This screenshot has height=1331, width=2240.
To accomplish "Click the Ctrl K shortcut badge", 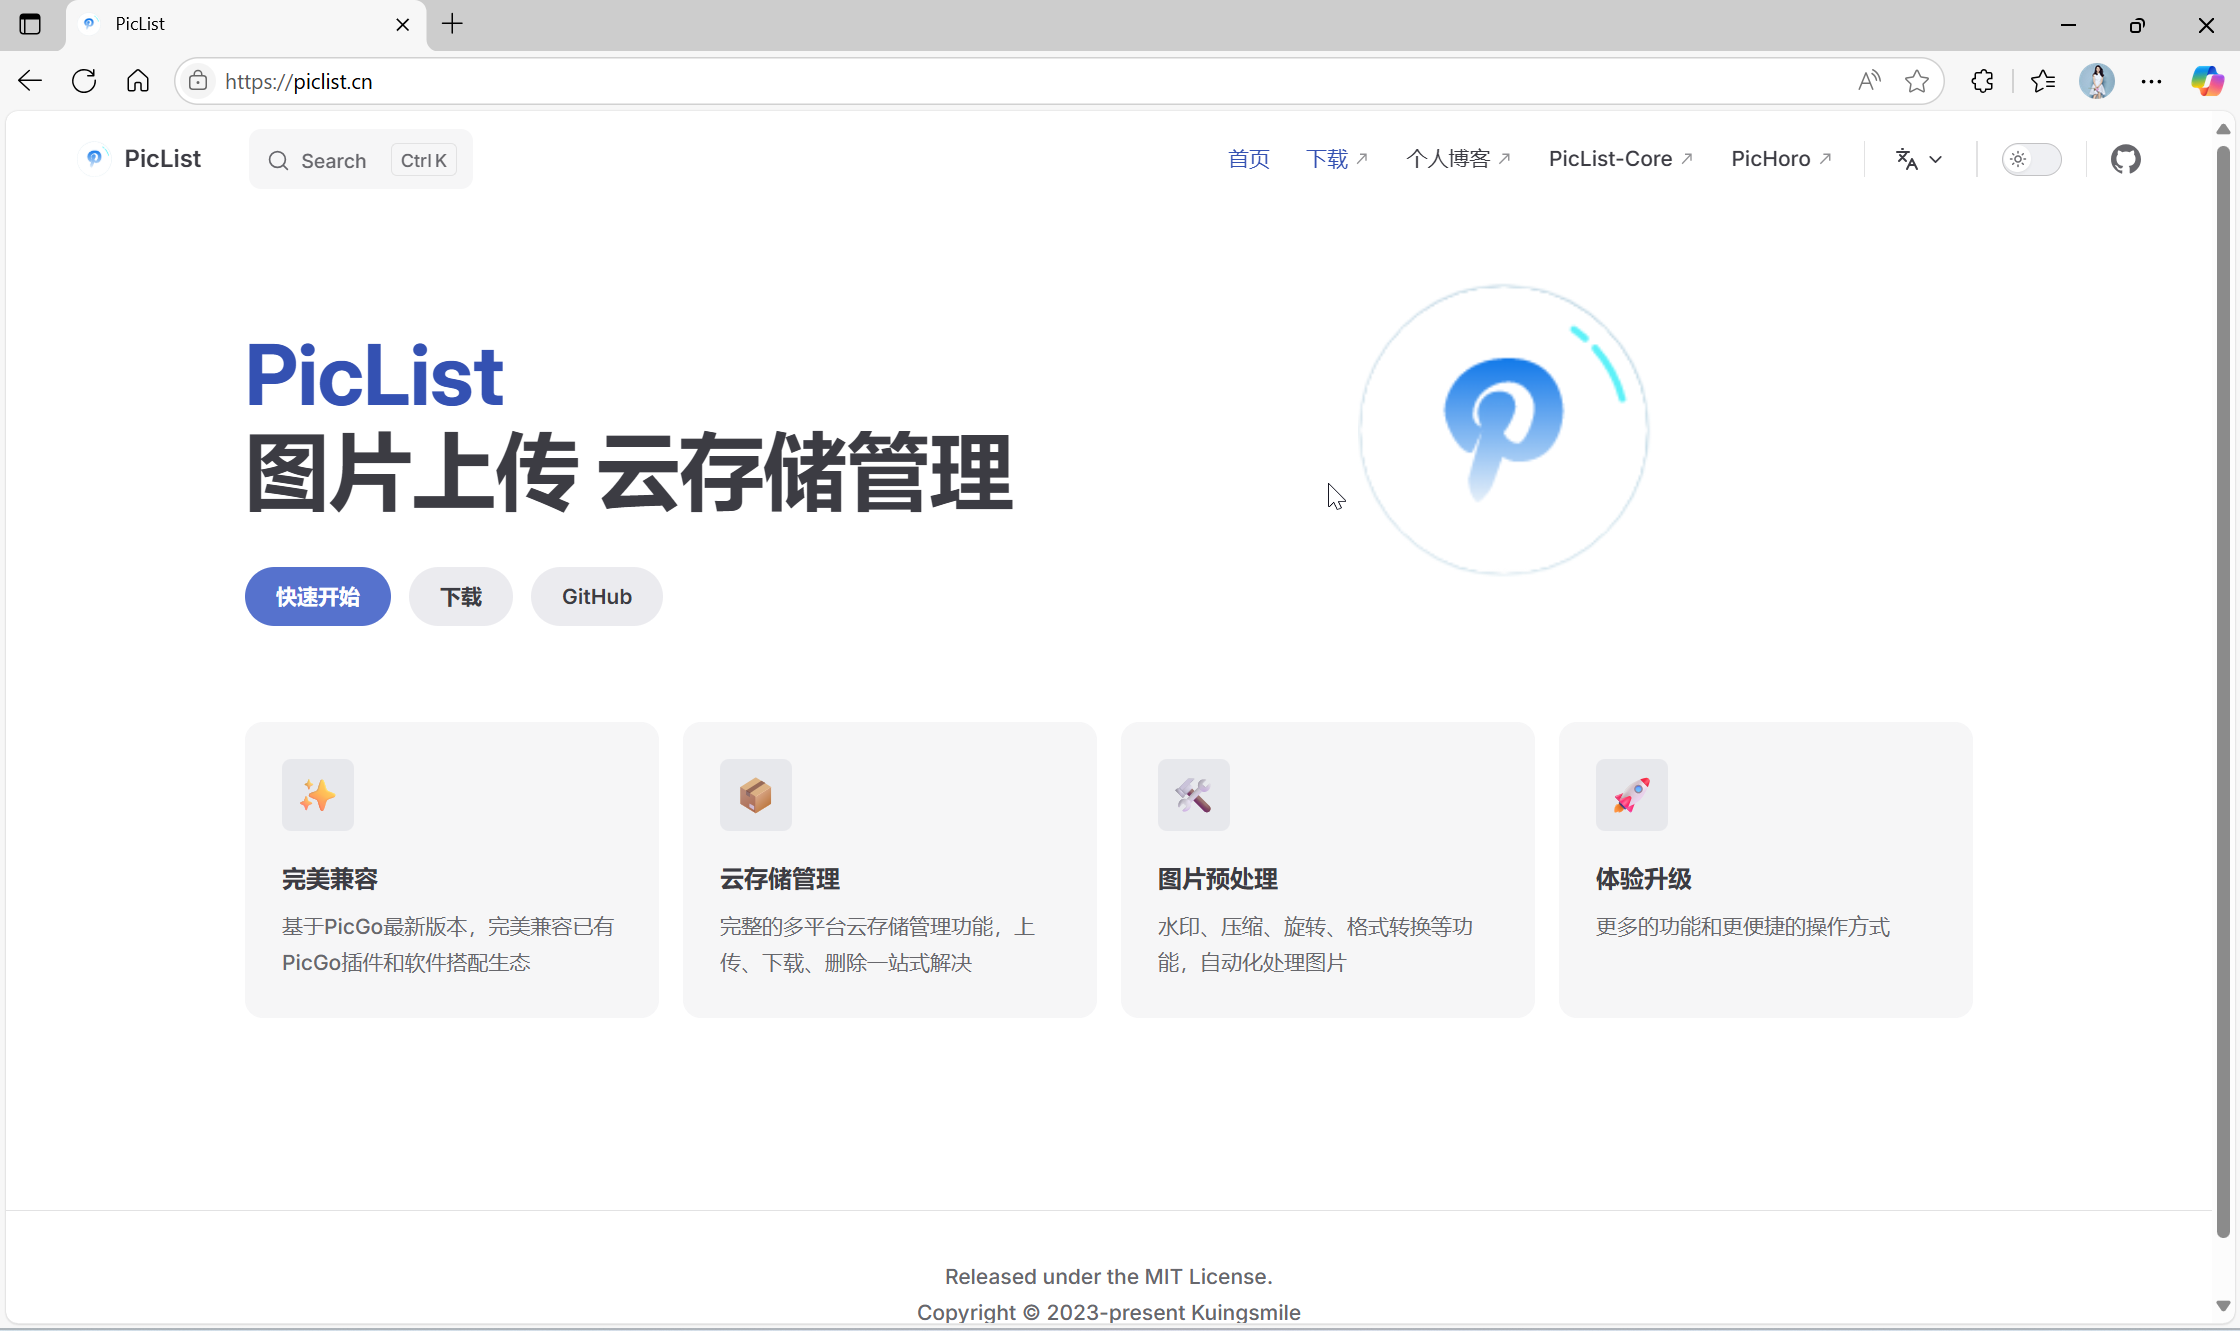I will (x=424, y=160).
